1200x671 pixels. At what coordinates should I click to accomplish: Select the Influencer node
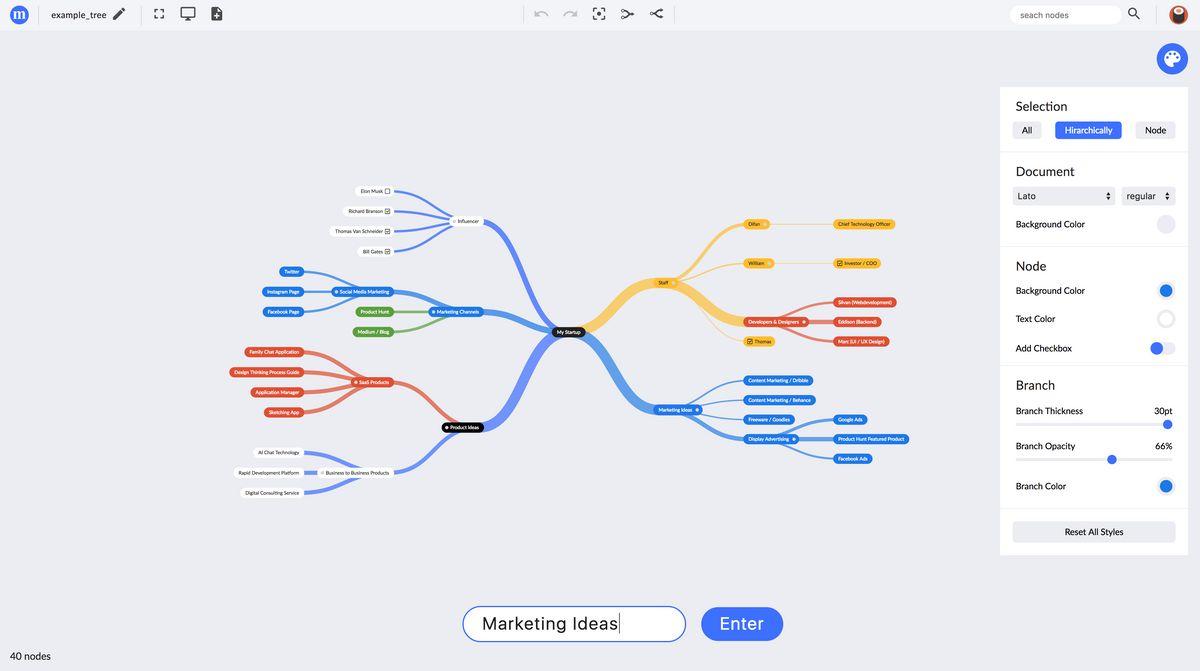pos(467,221)
